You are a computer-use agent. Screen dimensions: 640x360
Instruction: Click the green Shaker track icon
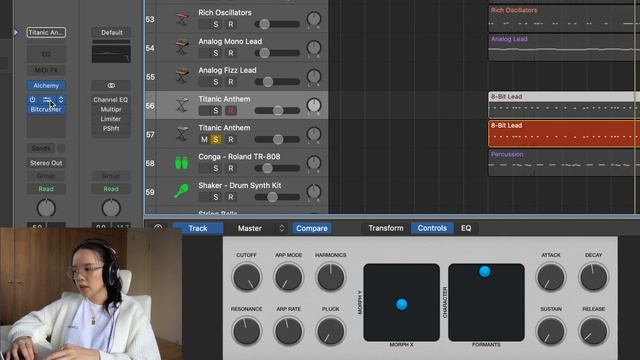click(x=182, y=191)
